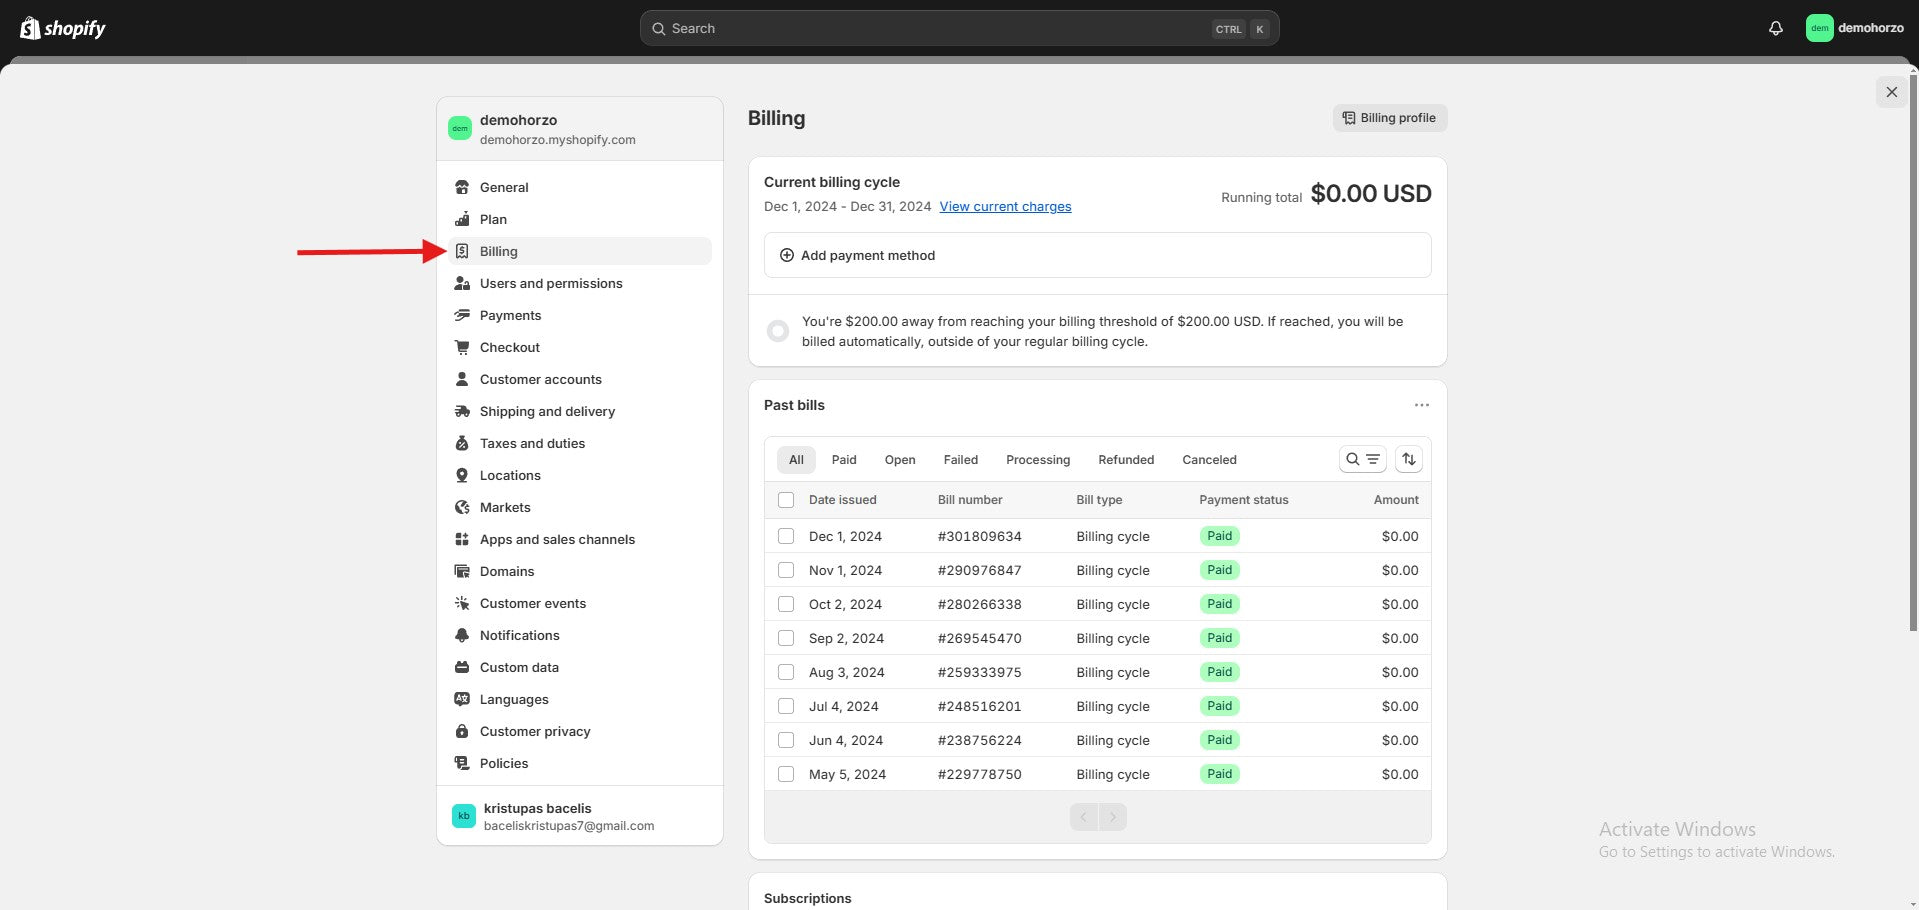Open the Payments settings icon
This screenshot has height=910, width=1919.
462,315
